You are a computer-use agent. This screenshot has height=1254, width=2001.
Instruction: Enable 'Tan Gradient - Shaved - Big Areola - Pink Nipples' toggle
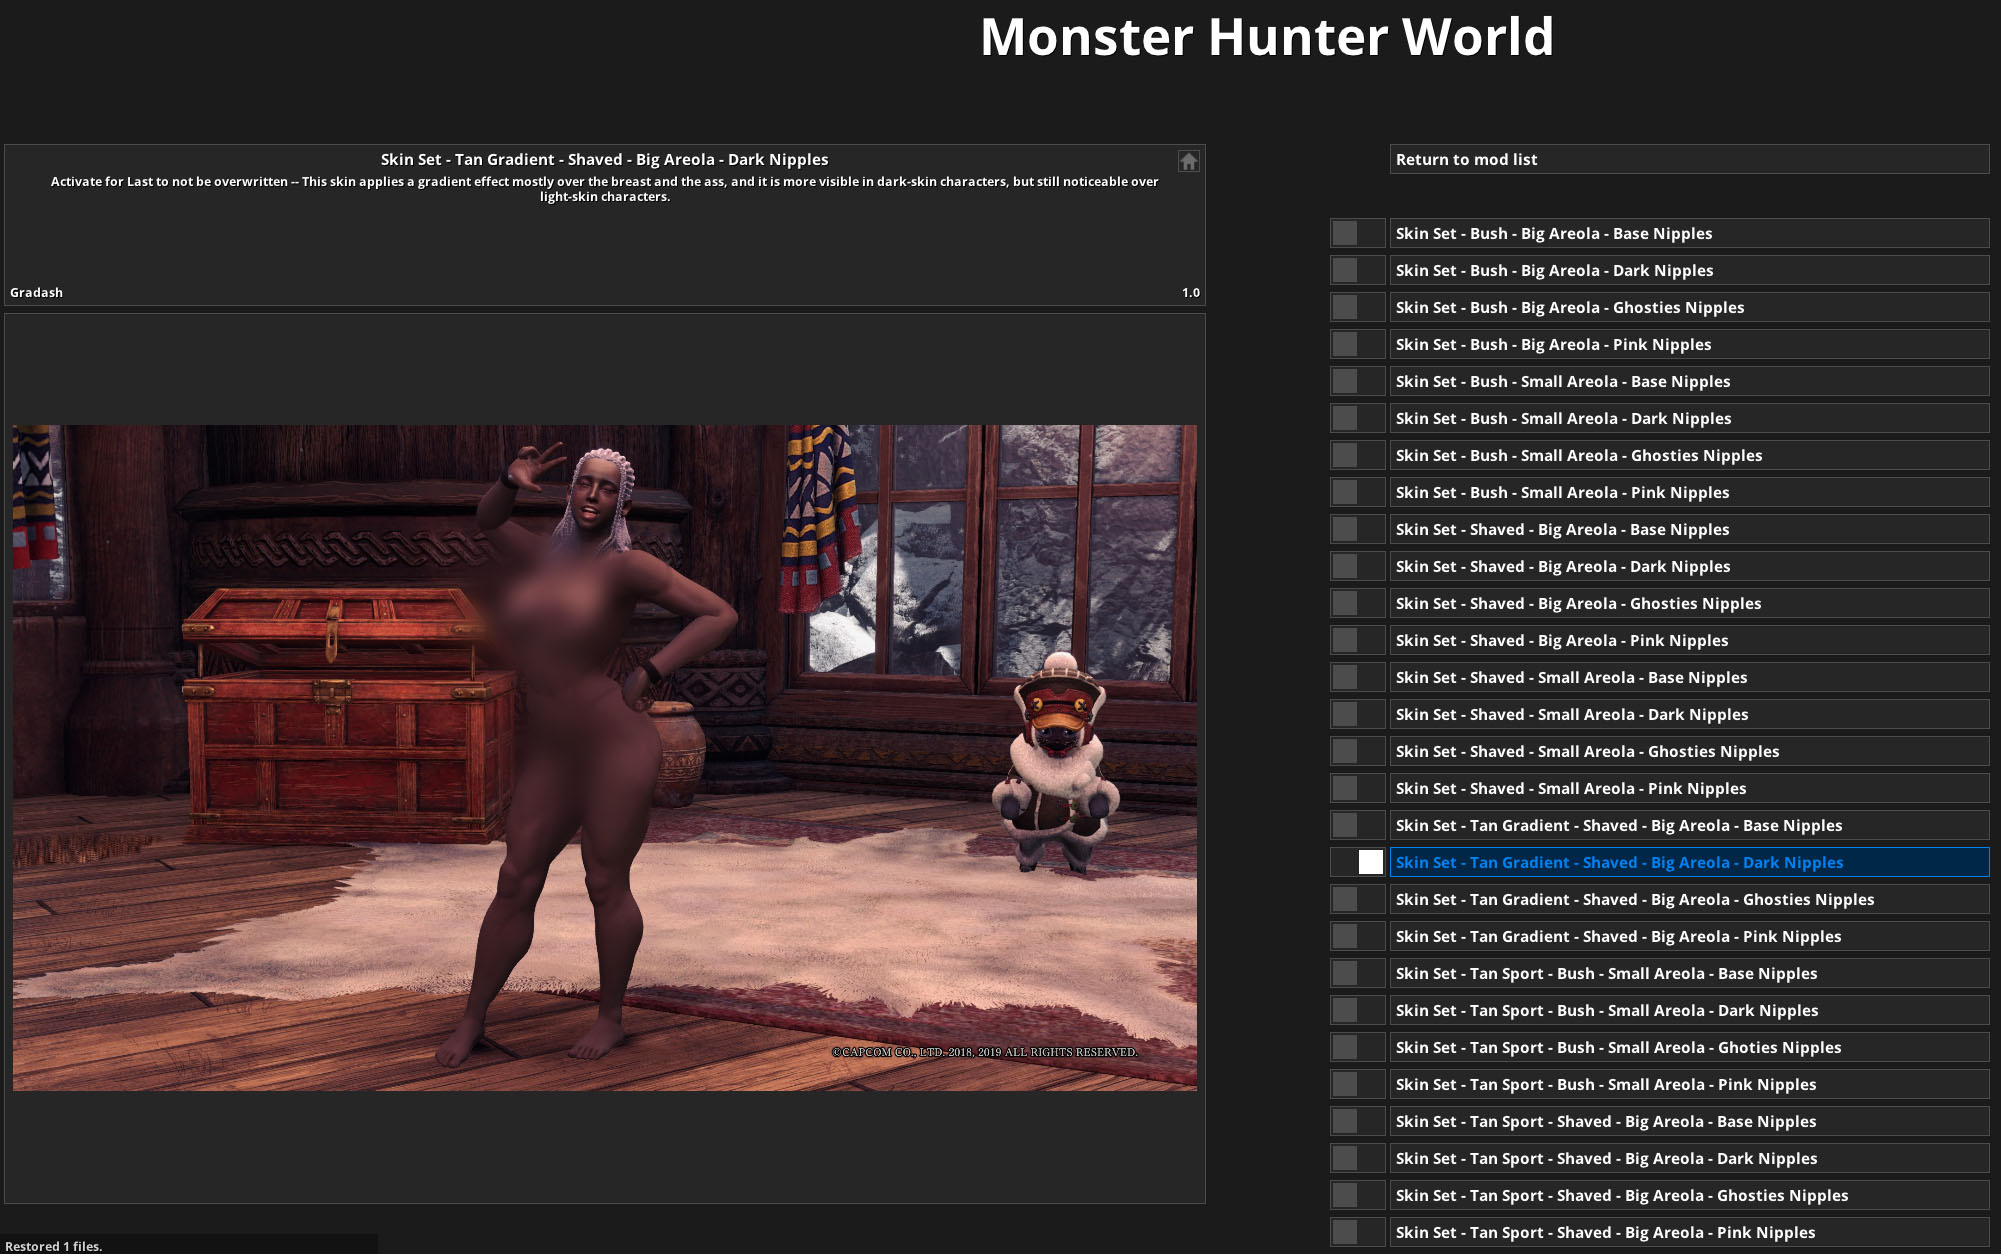coord(1357,936)
